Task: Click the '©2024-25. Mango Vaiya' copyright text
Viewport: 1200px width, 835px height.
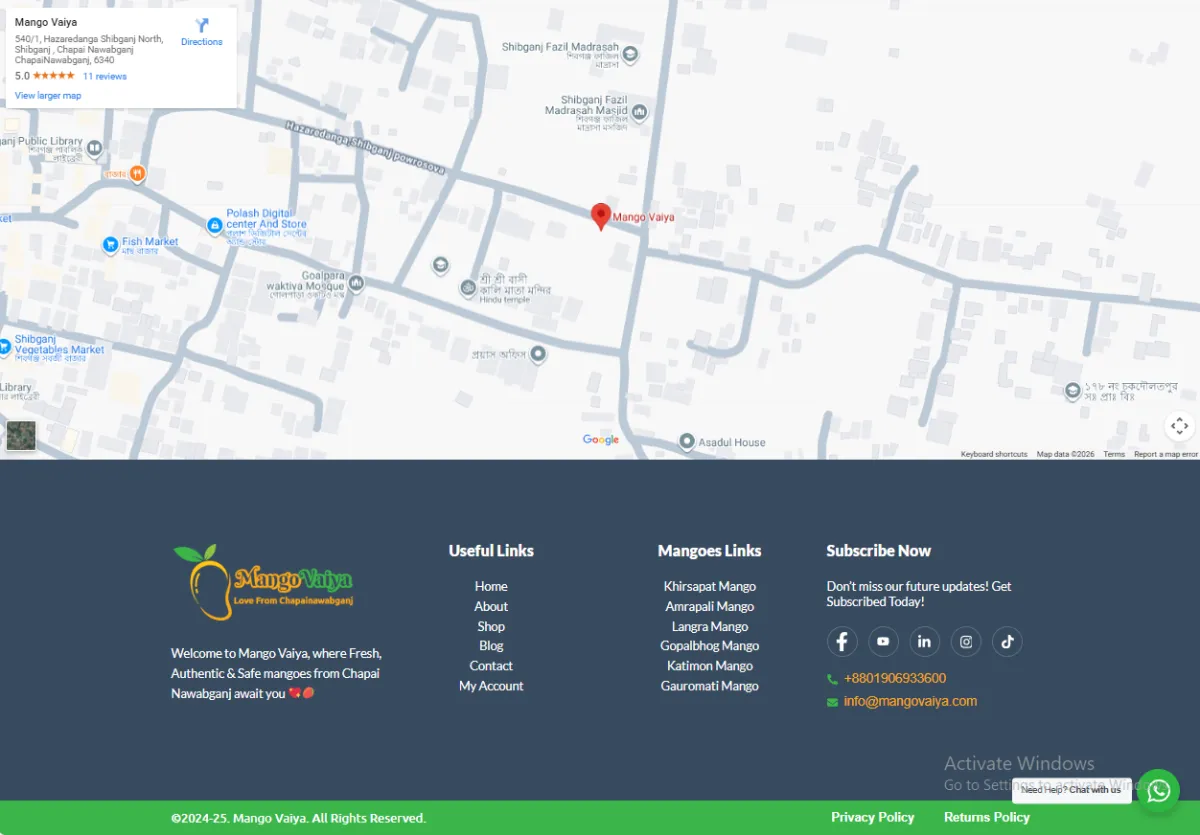Action: [299, 818]
